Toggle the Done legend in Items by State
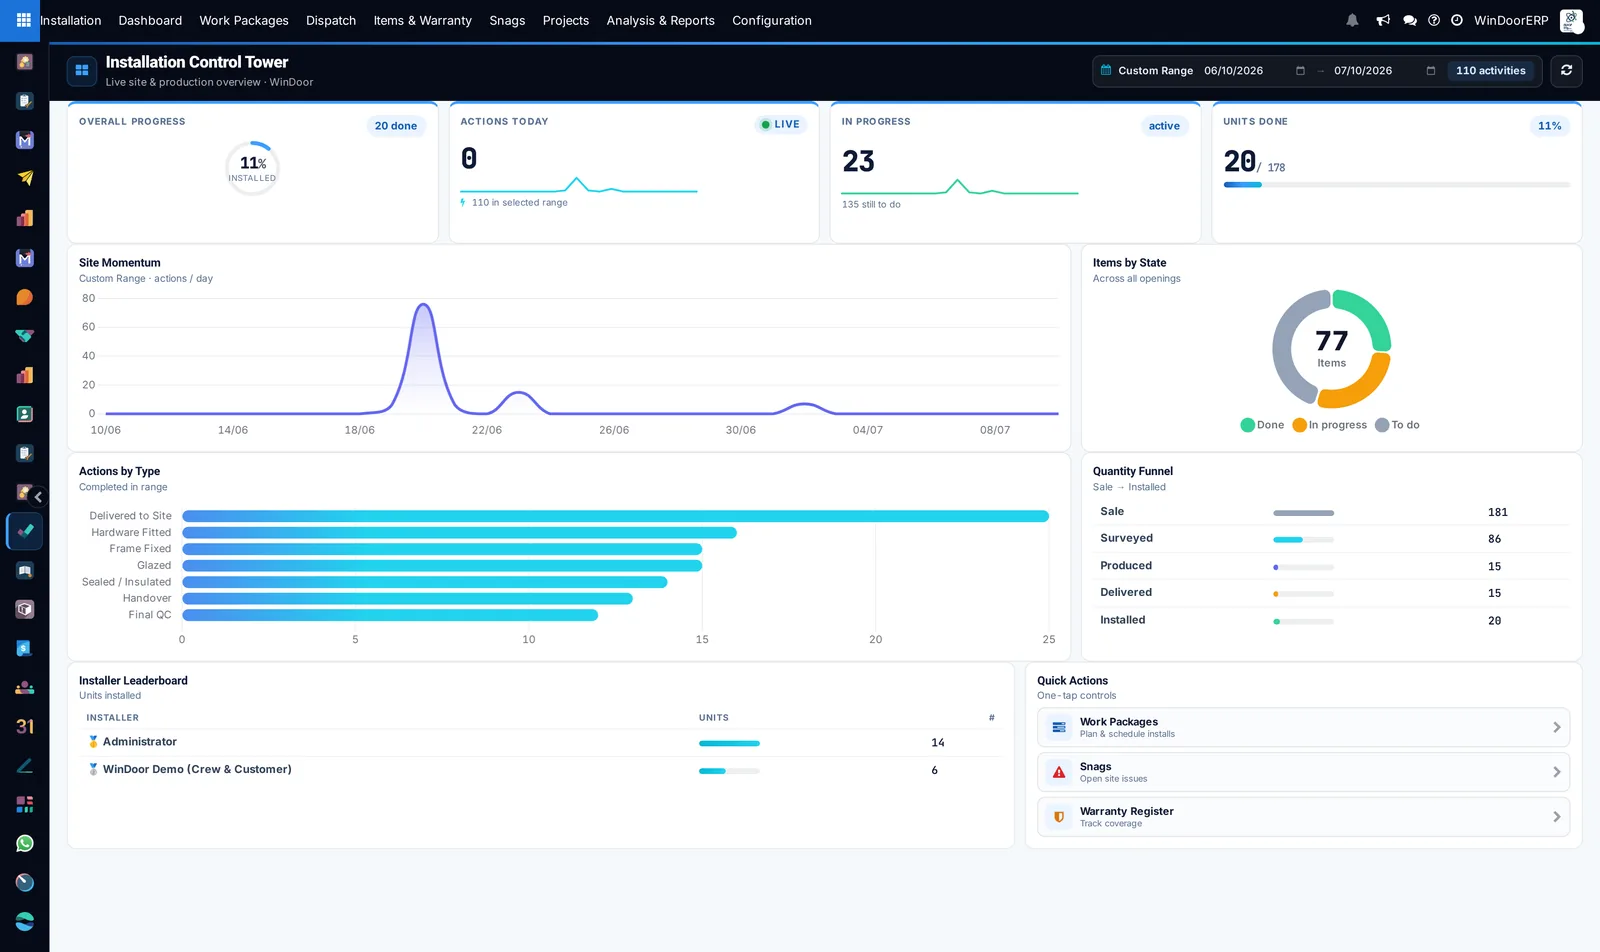This screenshot has height=952, width=1600. click(x=1262, y=425)
